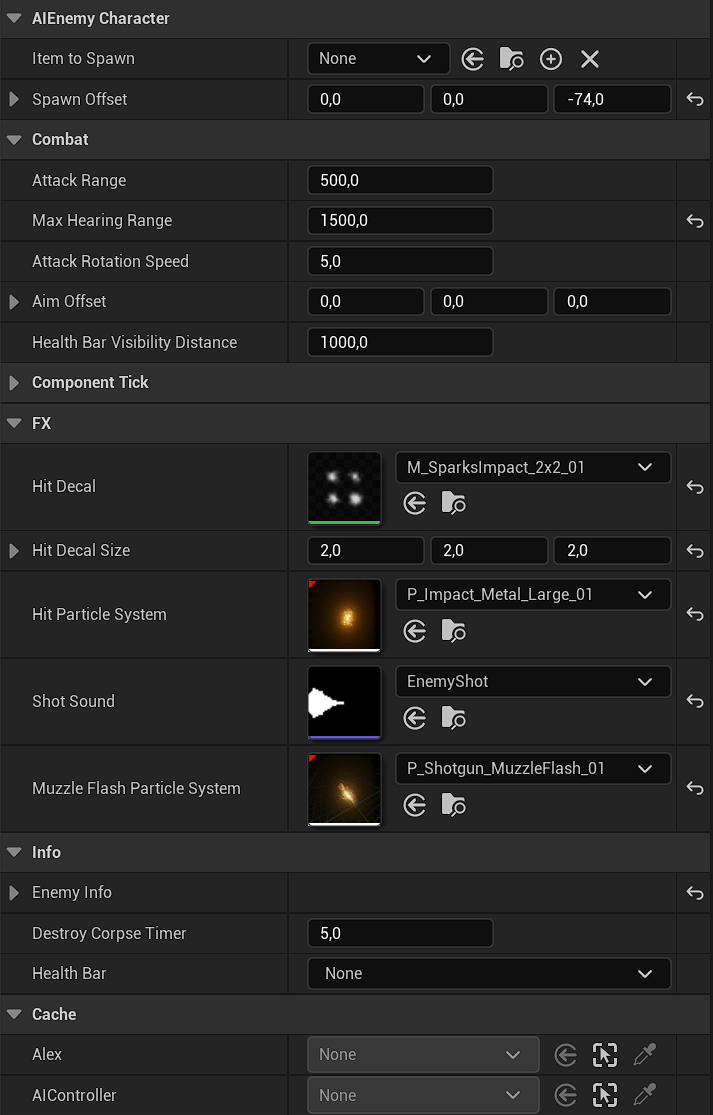This screenshot has width=713, height=1115.
Task: Select the Shot Sound waveform thumbnail
Action: [344, 703]
